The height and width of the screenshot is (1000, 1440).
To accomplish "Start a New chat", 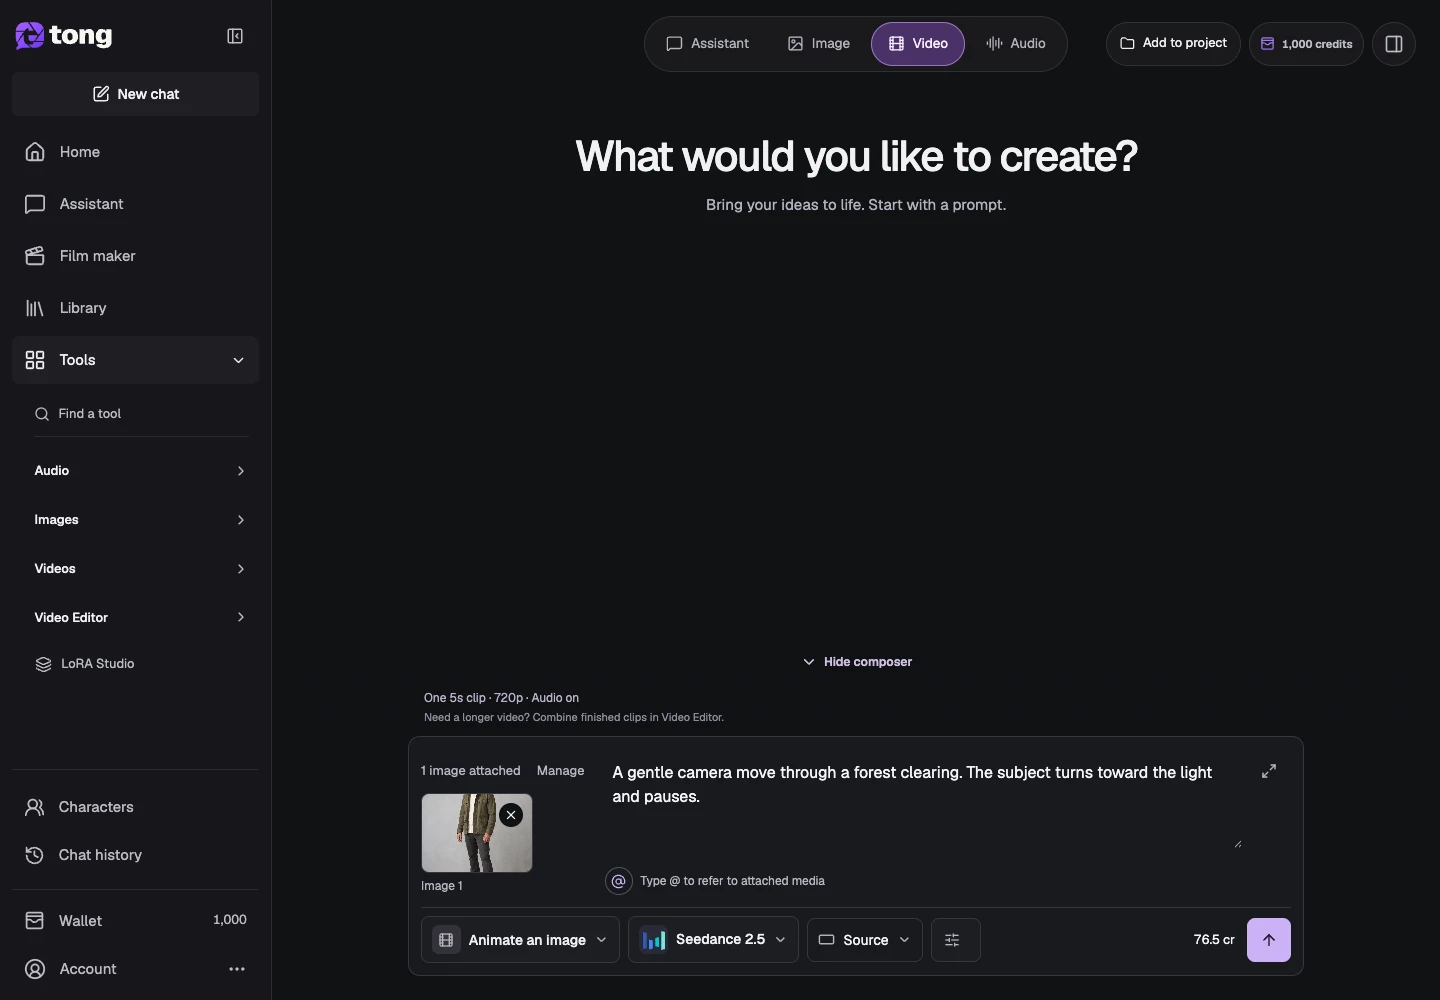I will pyautogui.click(x=136, y=94).
